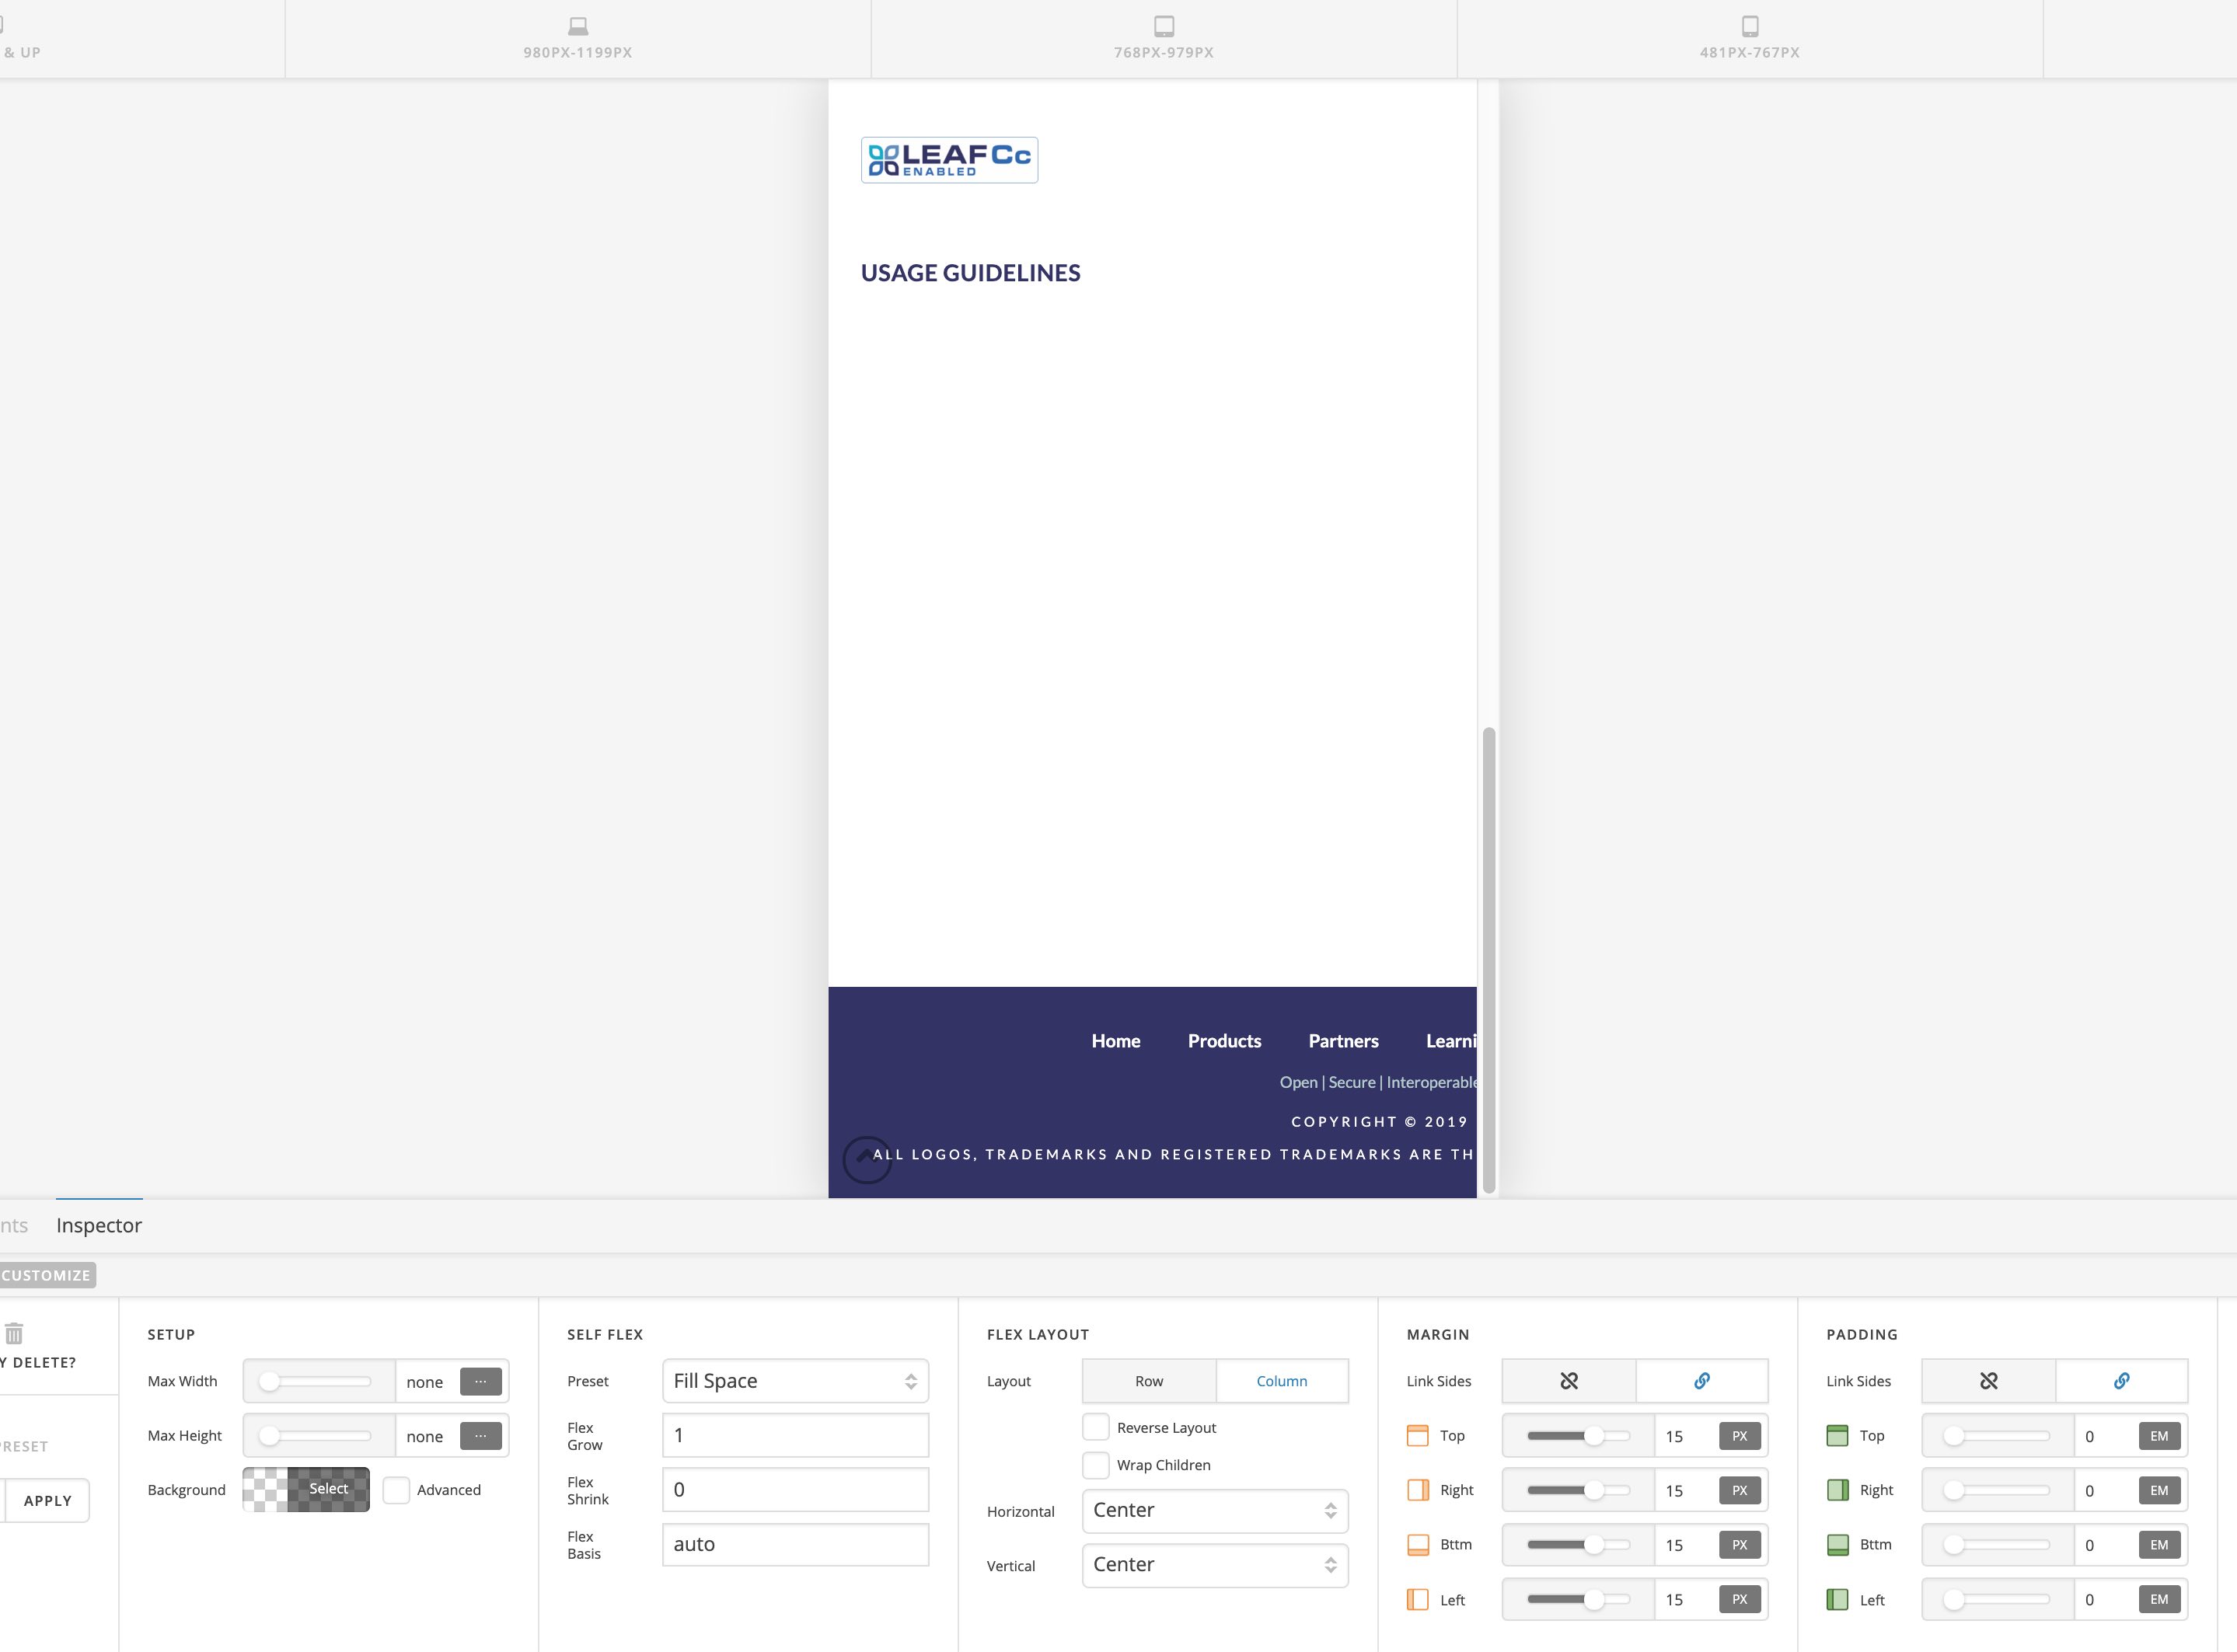Viewport: 2237px width, 1652px height.
Task: Click the pencil edit circle in footer
Action: point(866,1159)
